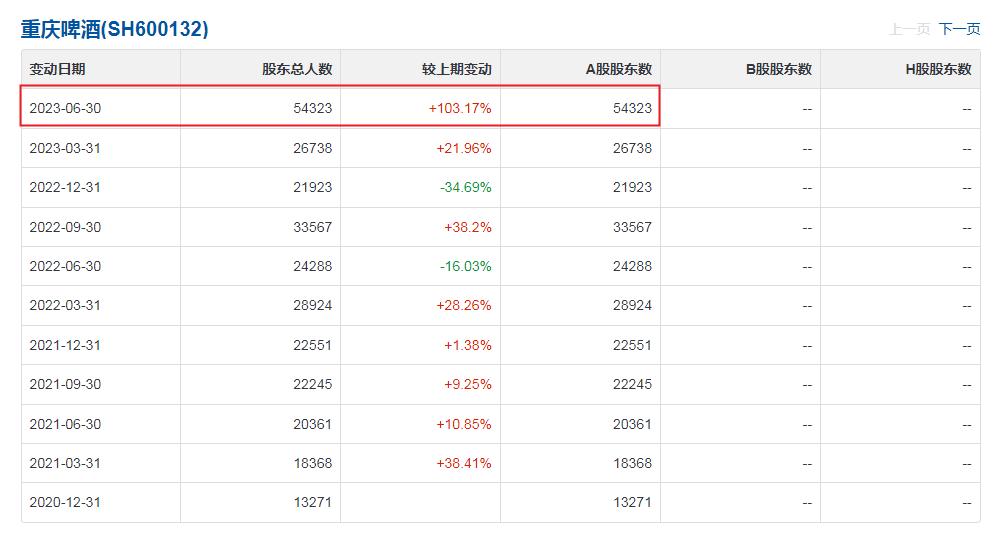This screenshot has width=1001, height=539.
Task: Click 13271 in 股东总人数 column
Action: pyautogui.click(x=313, y=502)
